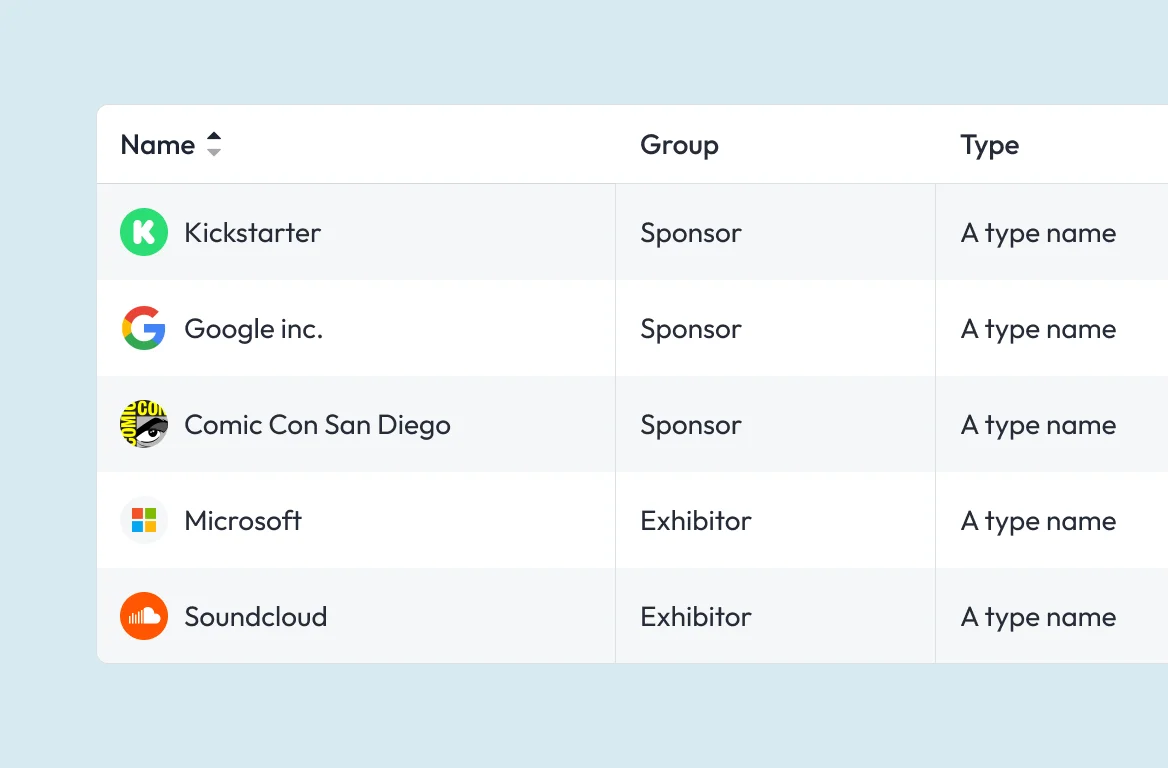Viewport: 1168px width, 768px height.
Task: Click the Name column header
Action: (x=158, y=145)
